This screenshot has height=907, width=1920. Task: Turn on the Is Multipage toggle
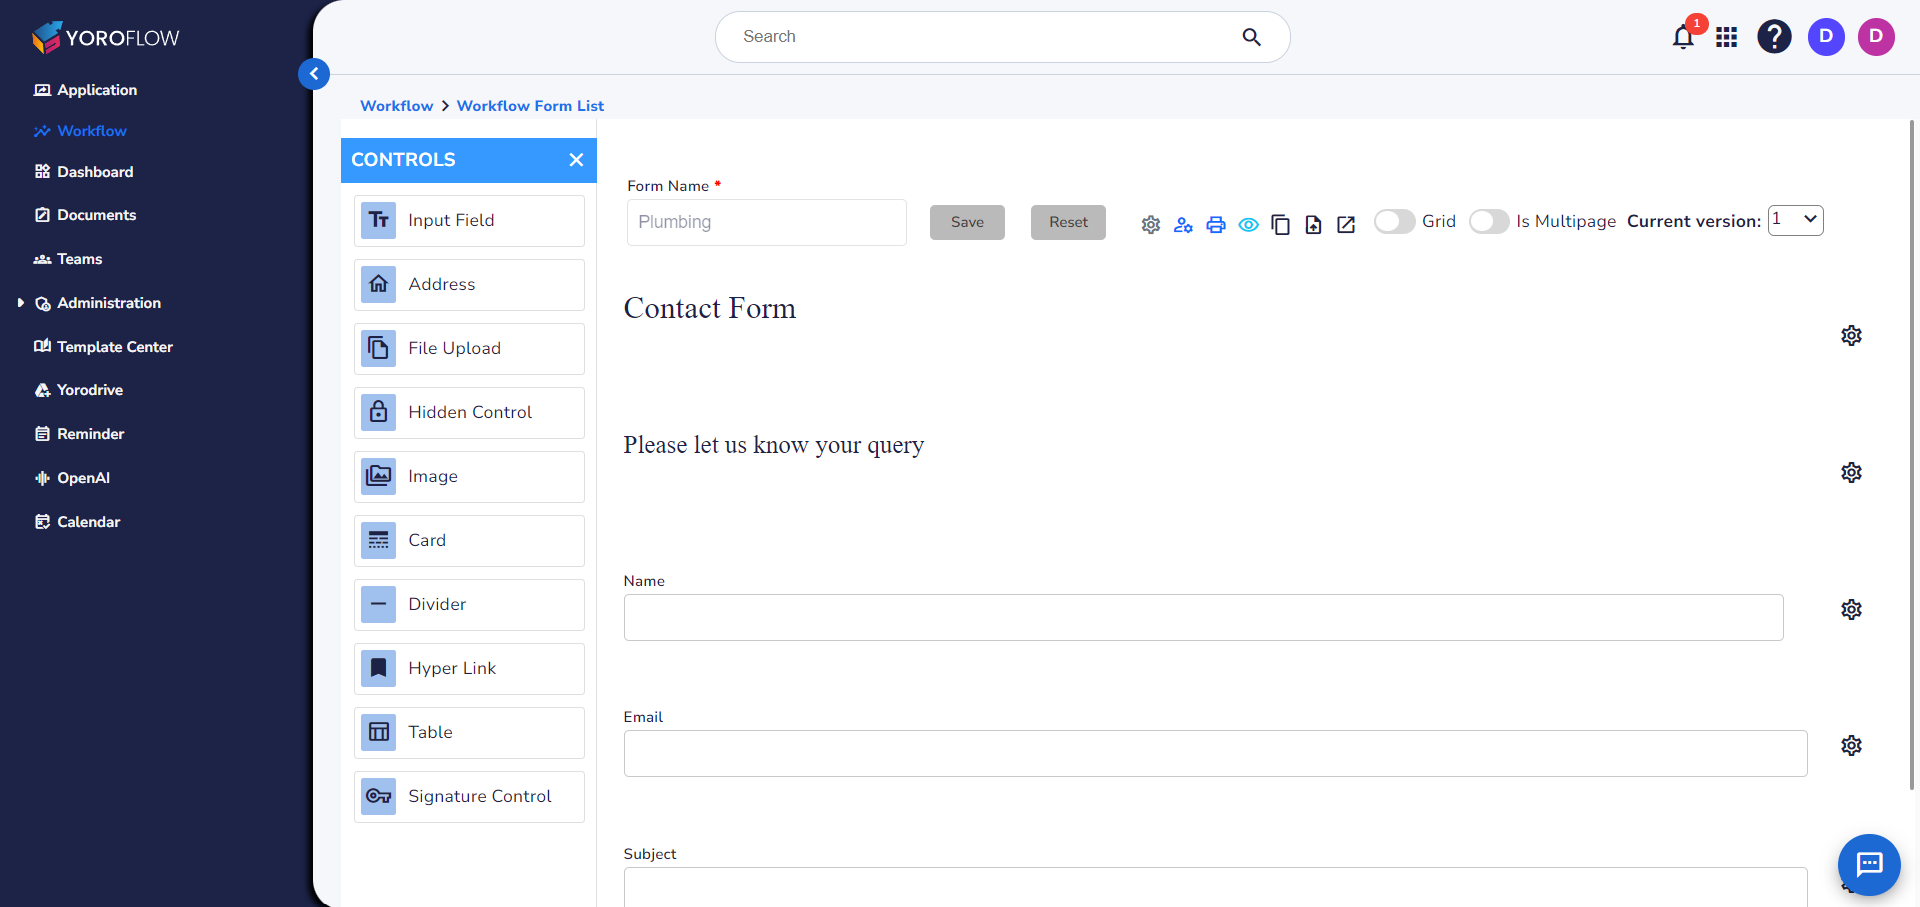click(x=1488, y=221)
